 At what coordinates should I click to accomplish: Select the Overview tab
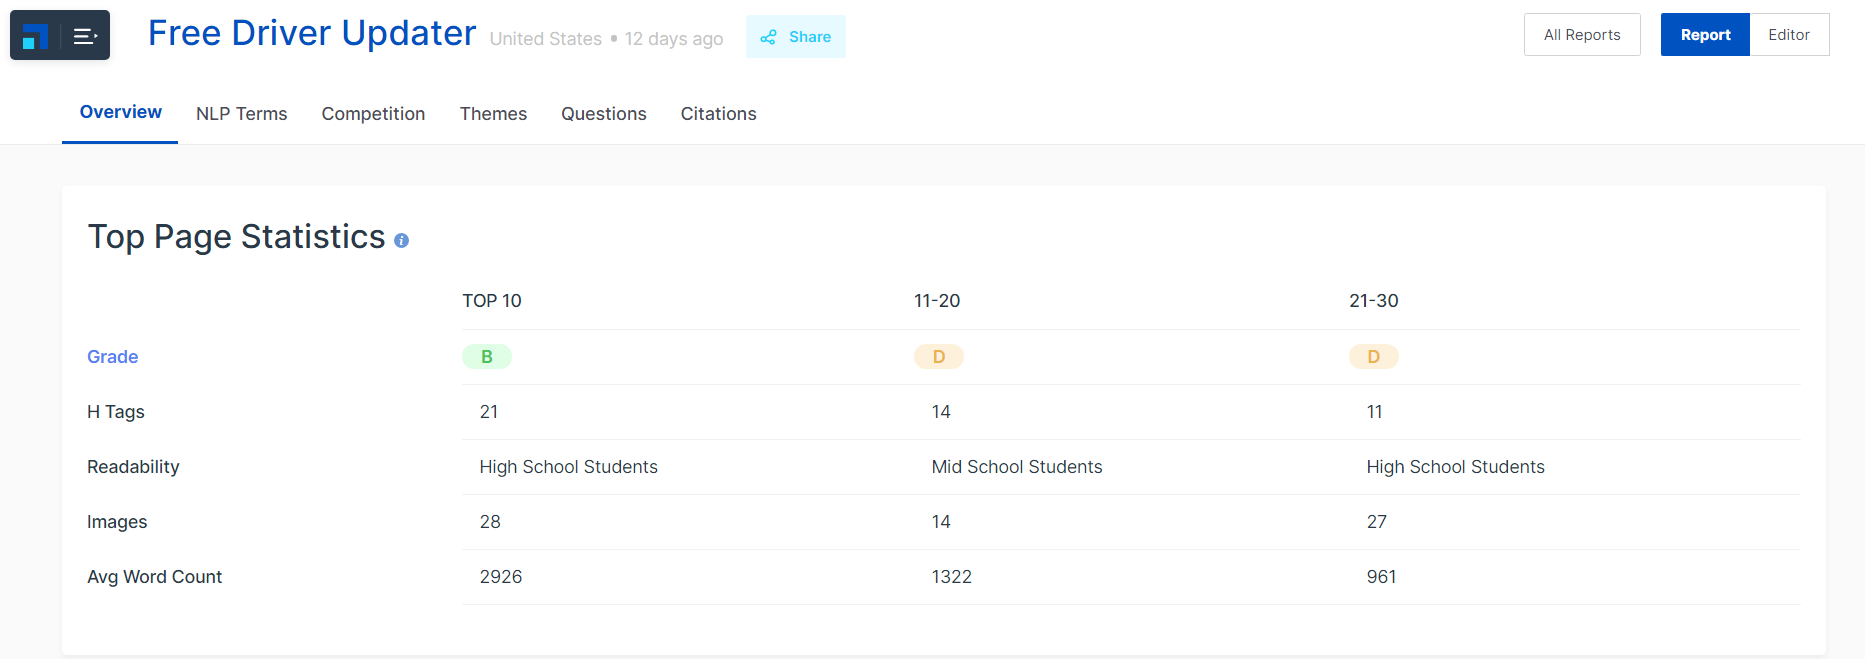click(120, 112)
